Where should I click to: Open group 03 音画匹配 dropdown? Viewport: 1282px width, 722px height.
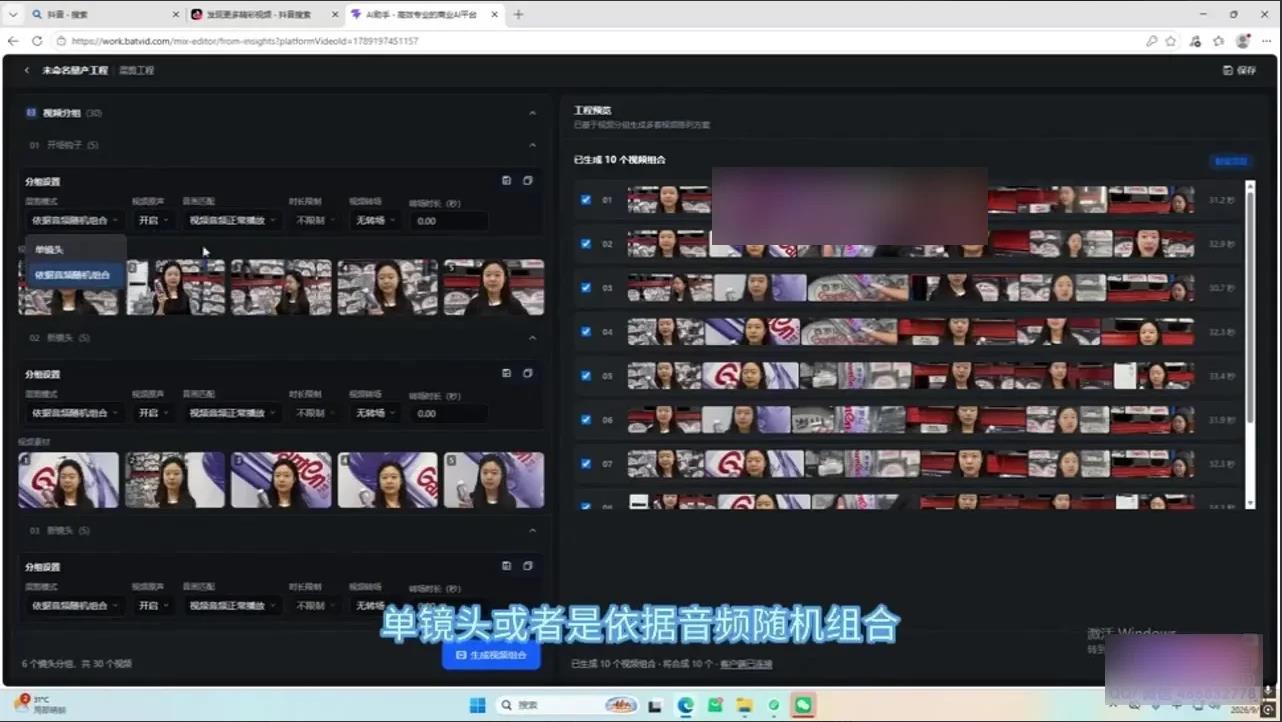(231, 605)
